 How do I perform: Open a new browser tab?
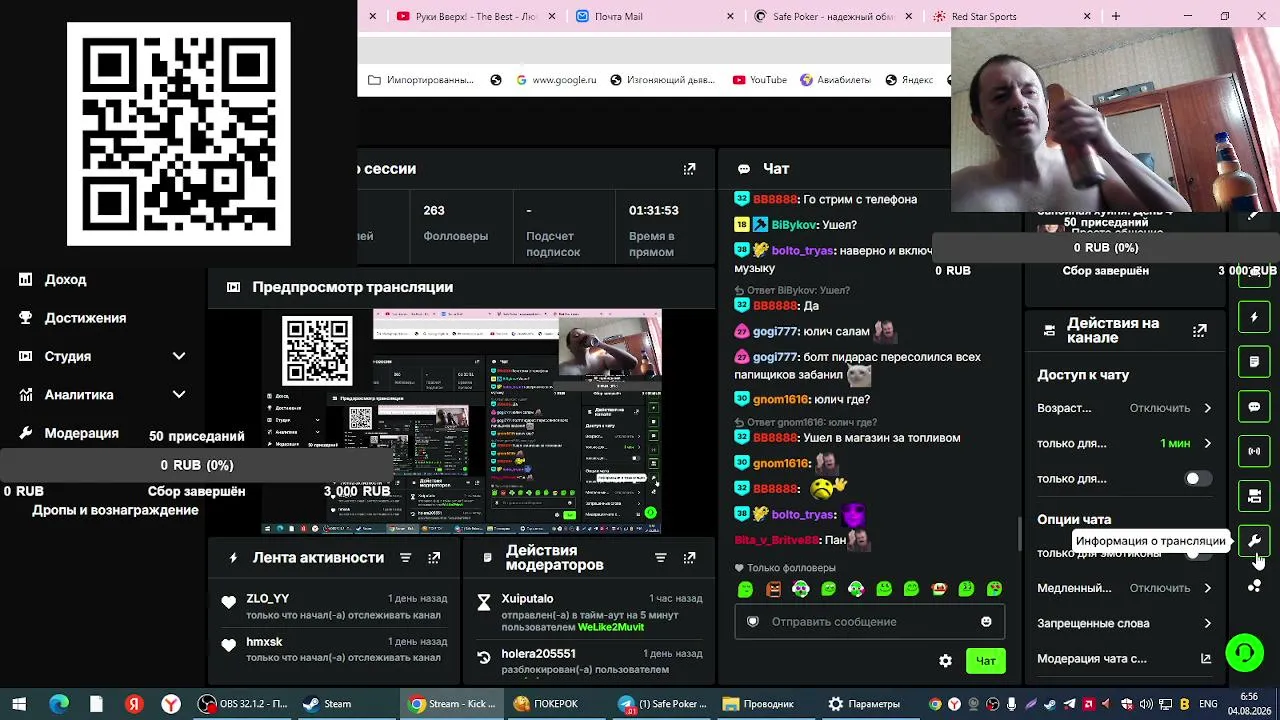click(x=1116, y=16)
